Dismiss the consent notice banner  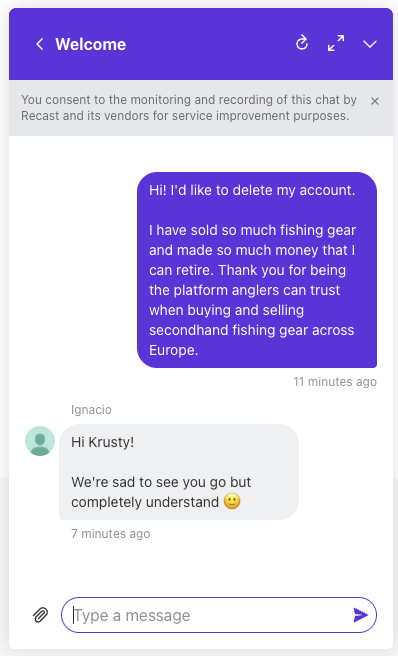(375, 101)
